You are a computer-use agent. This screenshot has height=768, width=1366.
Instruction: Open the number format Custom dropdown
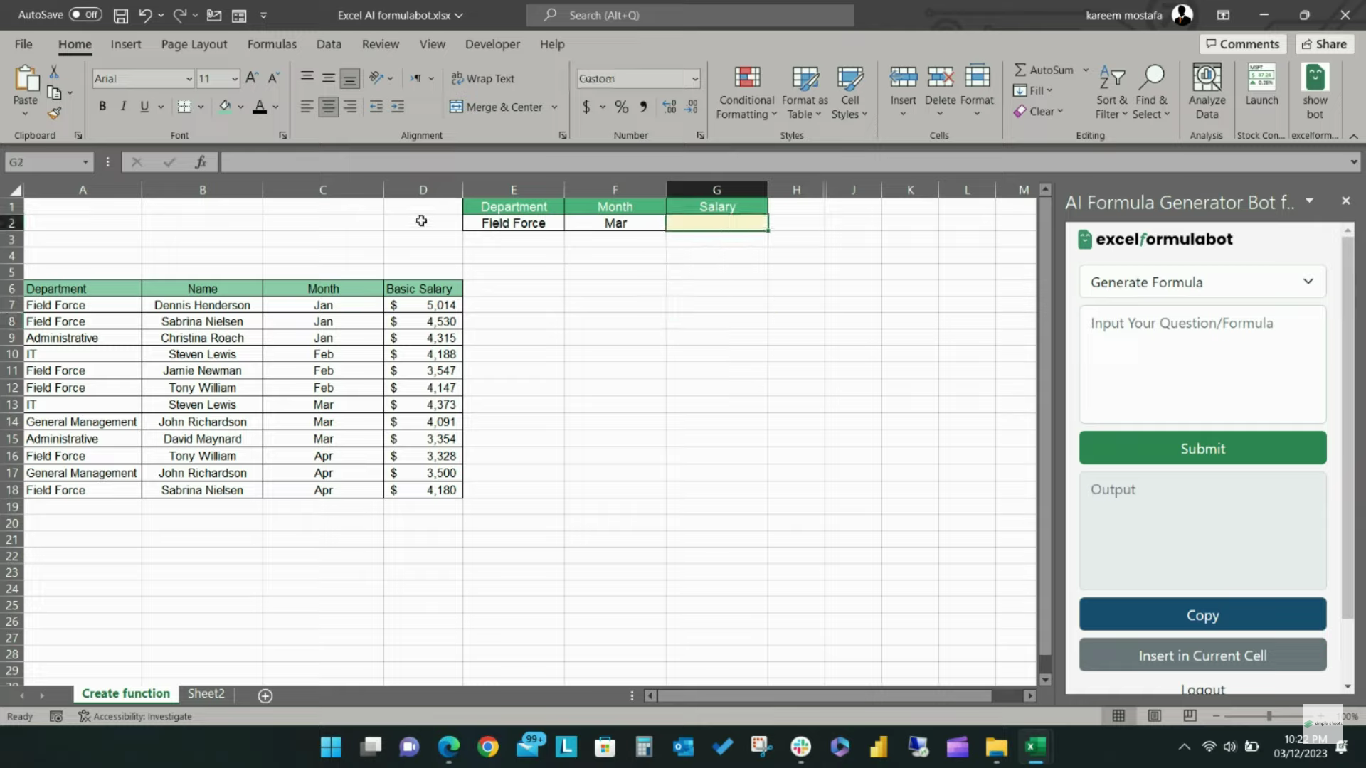(x=695, y=79)
